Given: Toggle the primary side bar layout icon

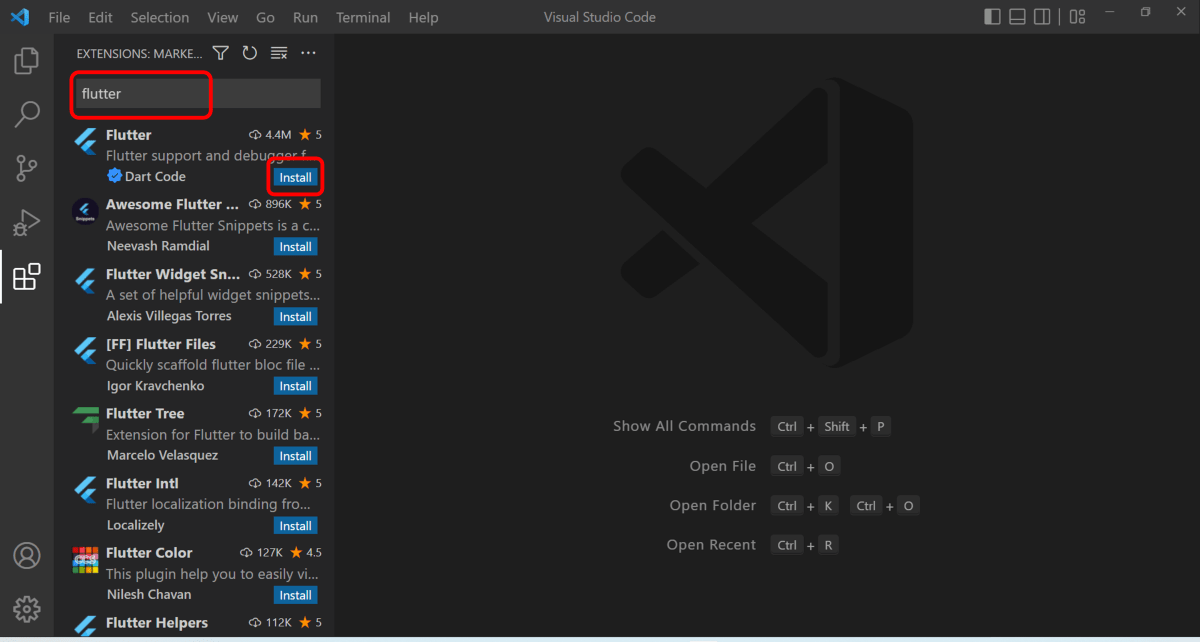Looking at the screenshot, I should click(992, 17).
